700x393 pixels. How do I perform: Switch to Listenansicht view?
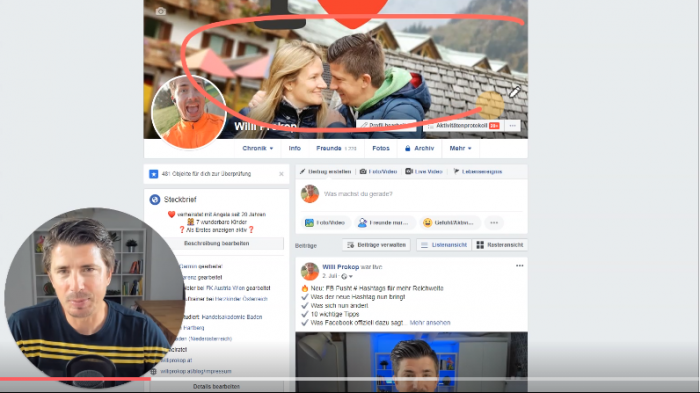pyautogui.click(x=444, y=245)
